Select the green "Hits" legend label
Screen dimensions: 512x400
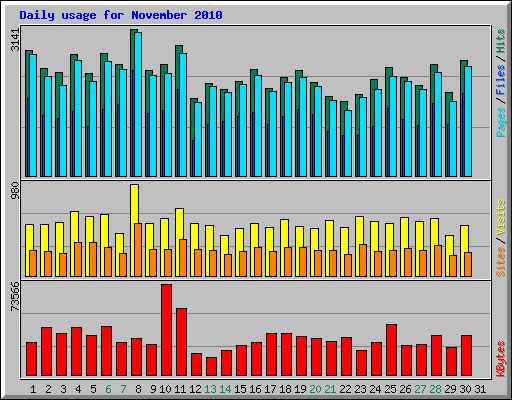(501, 41)
